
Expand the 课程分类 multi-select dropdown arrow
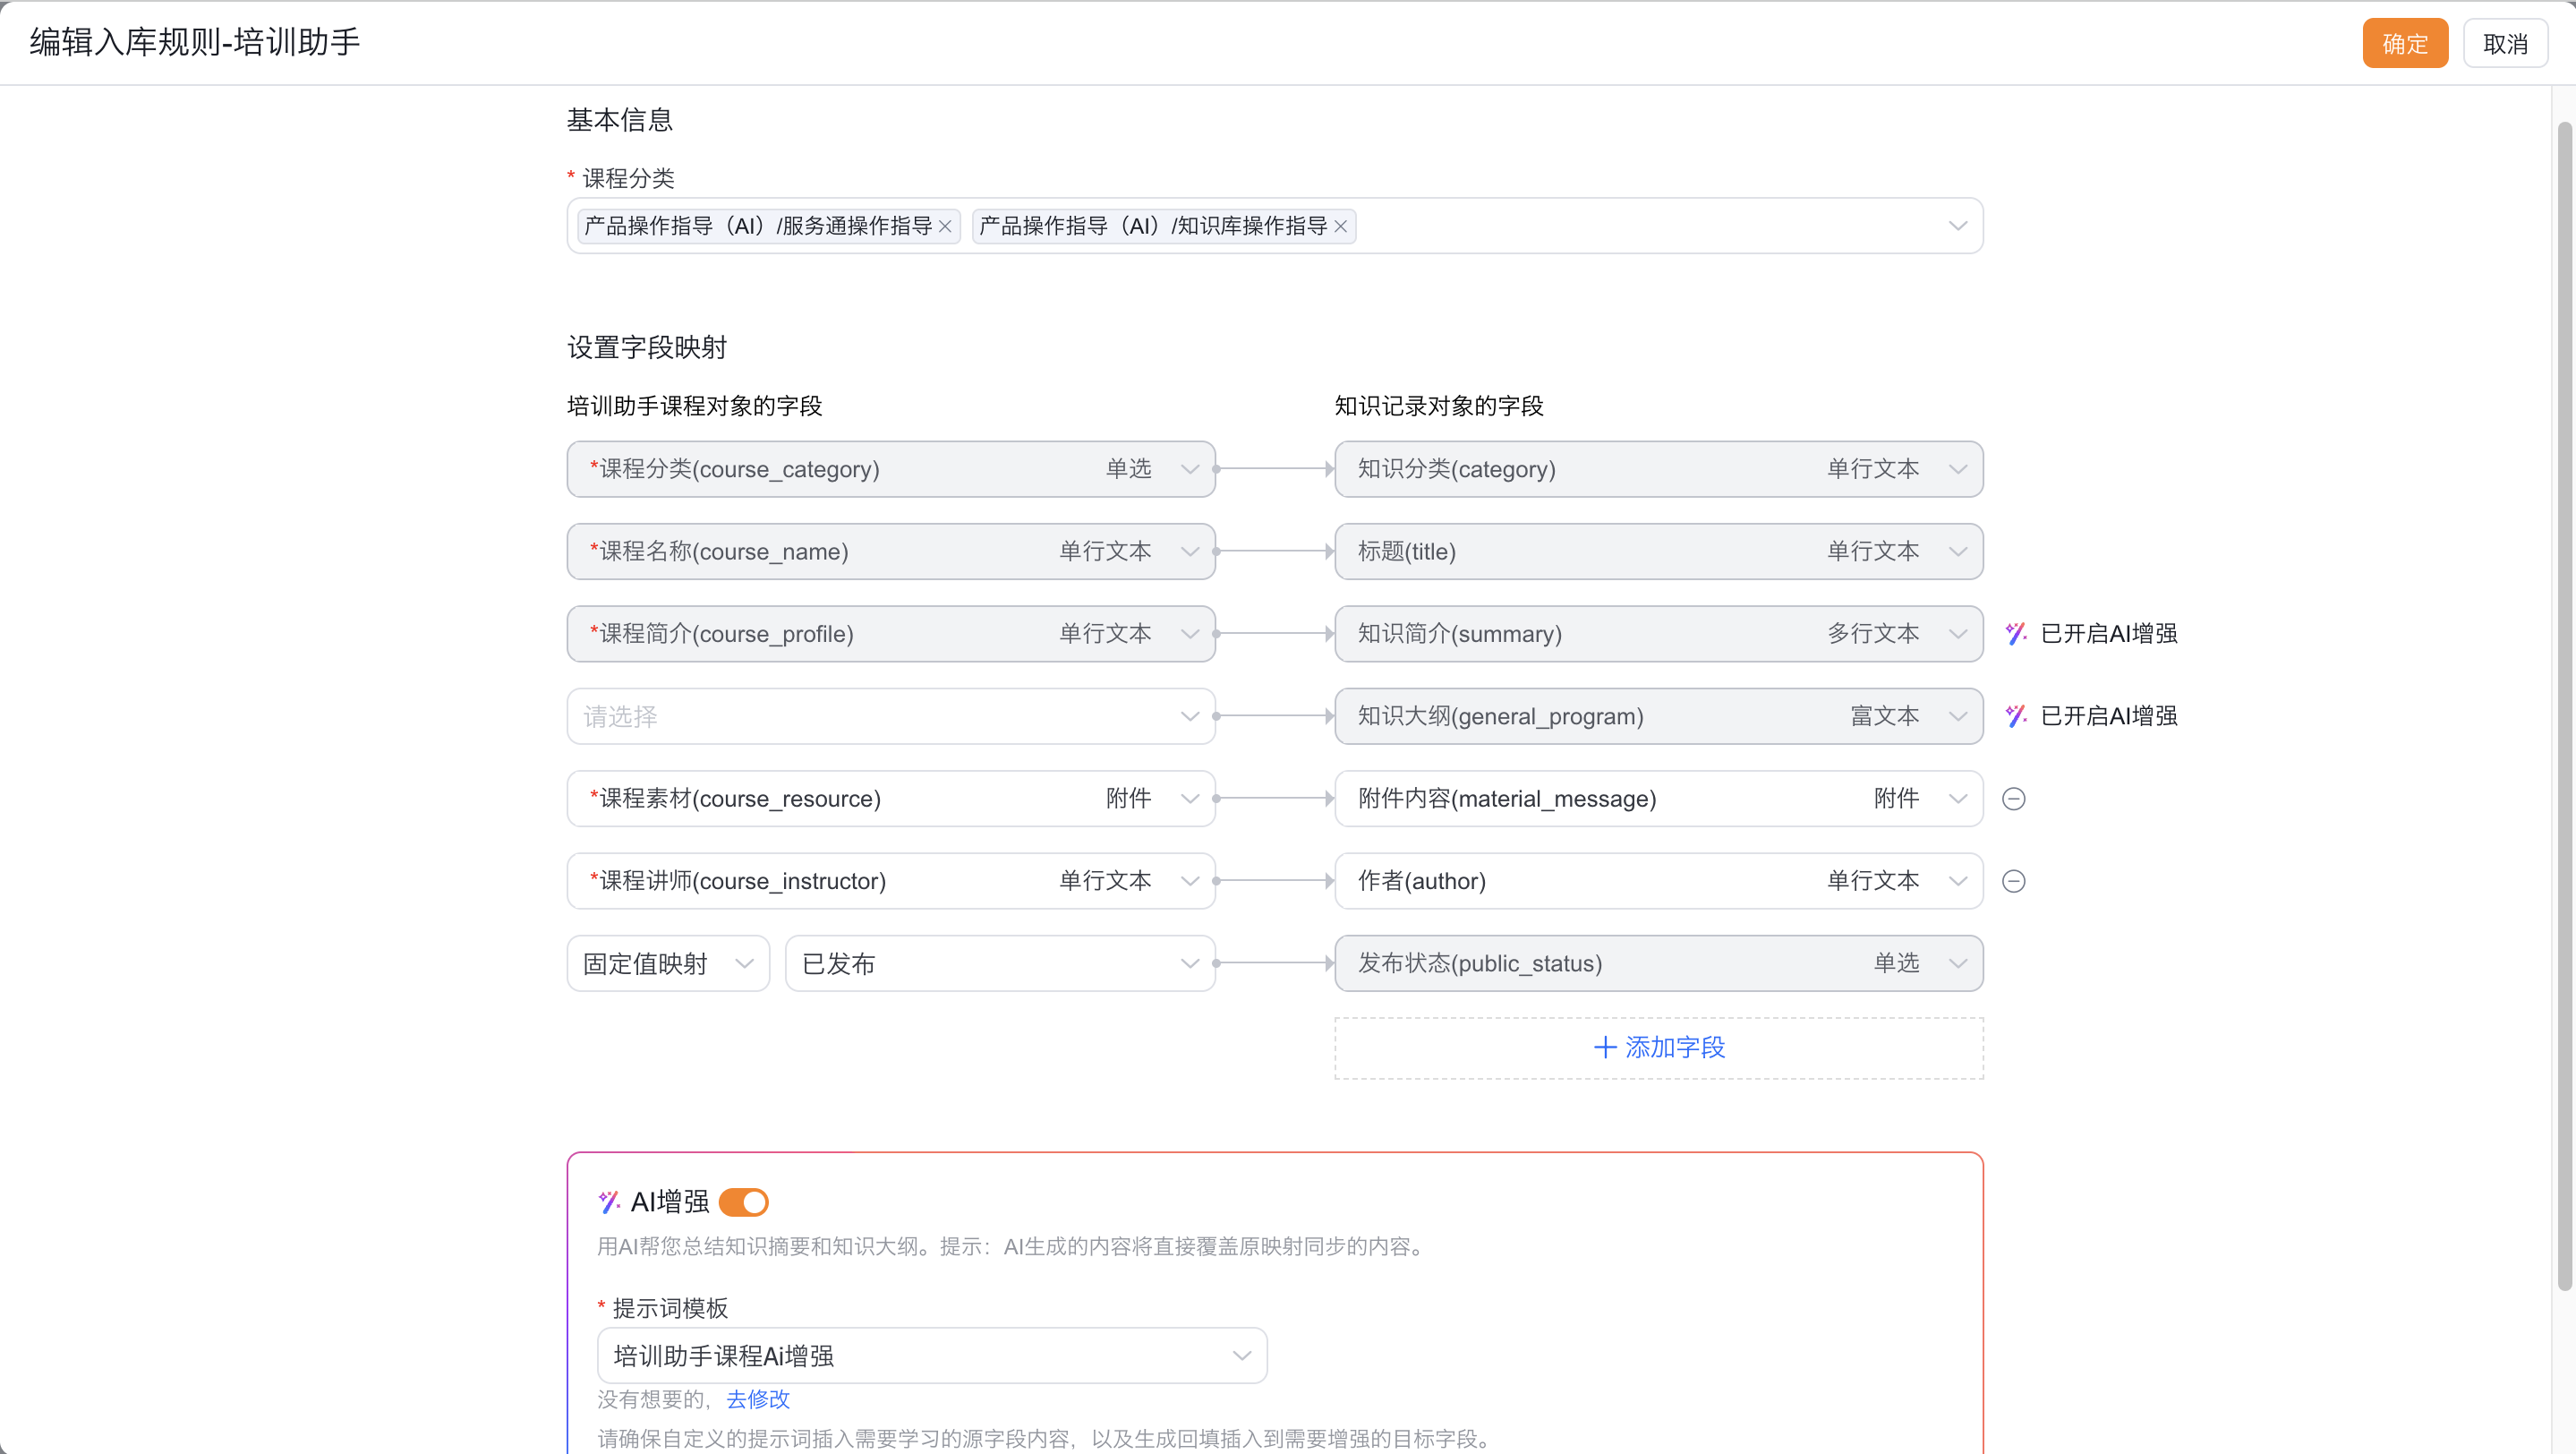pos(1957,226)
